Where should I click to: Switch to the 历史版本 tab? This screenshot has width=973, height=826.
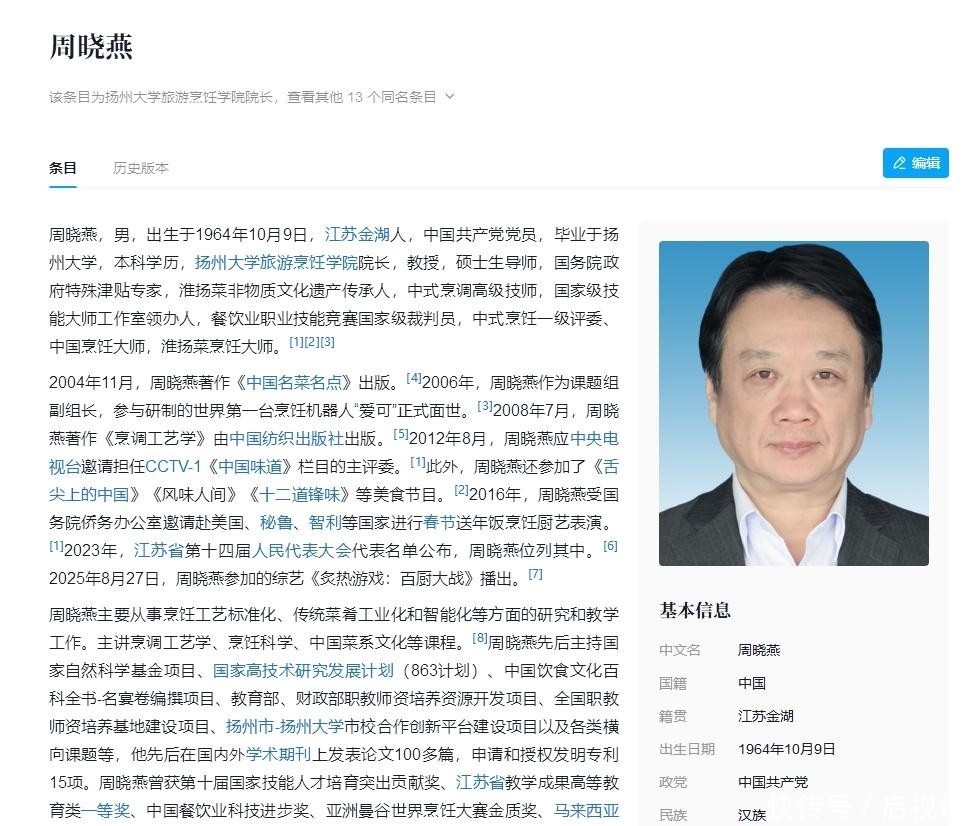[x=141, y=168]
